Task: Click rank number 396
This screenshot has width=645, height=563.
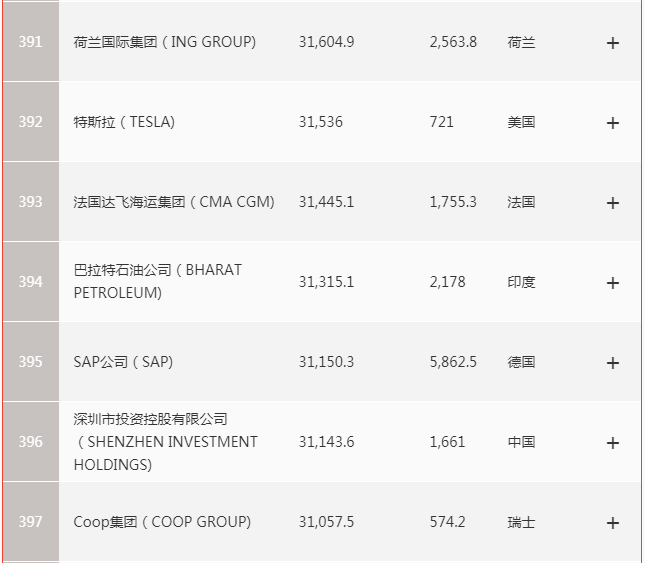Action: tap(31, 442)
